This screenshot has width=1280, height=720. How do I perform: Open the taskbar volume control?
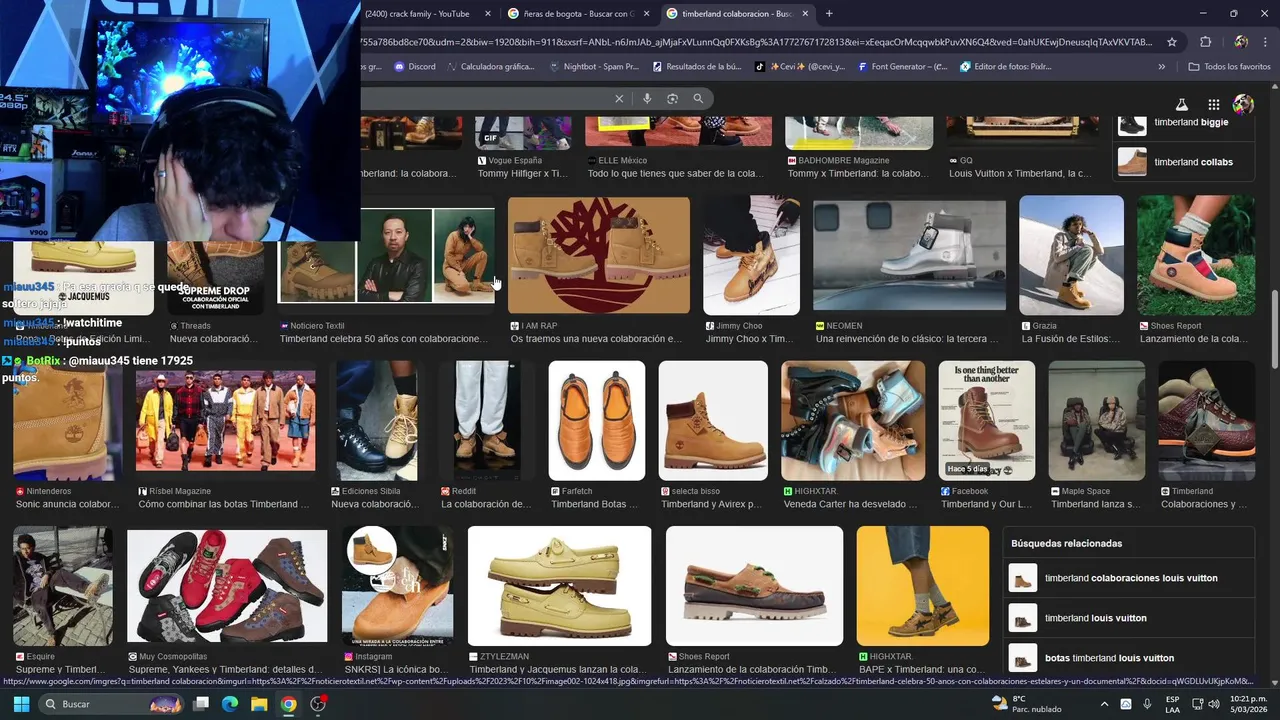tap(1214, 704)
